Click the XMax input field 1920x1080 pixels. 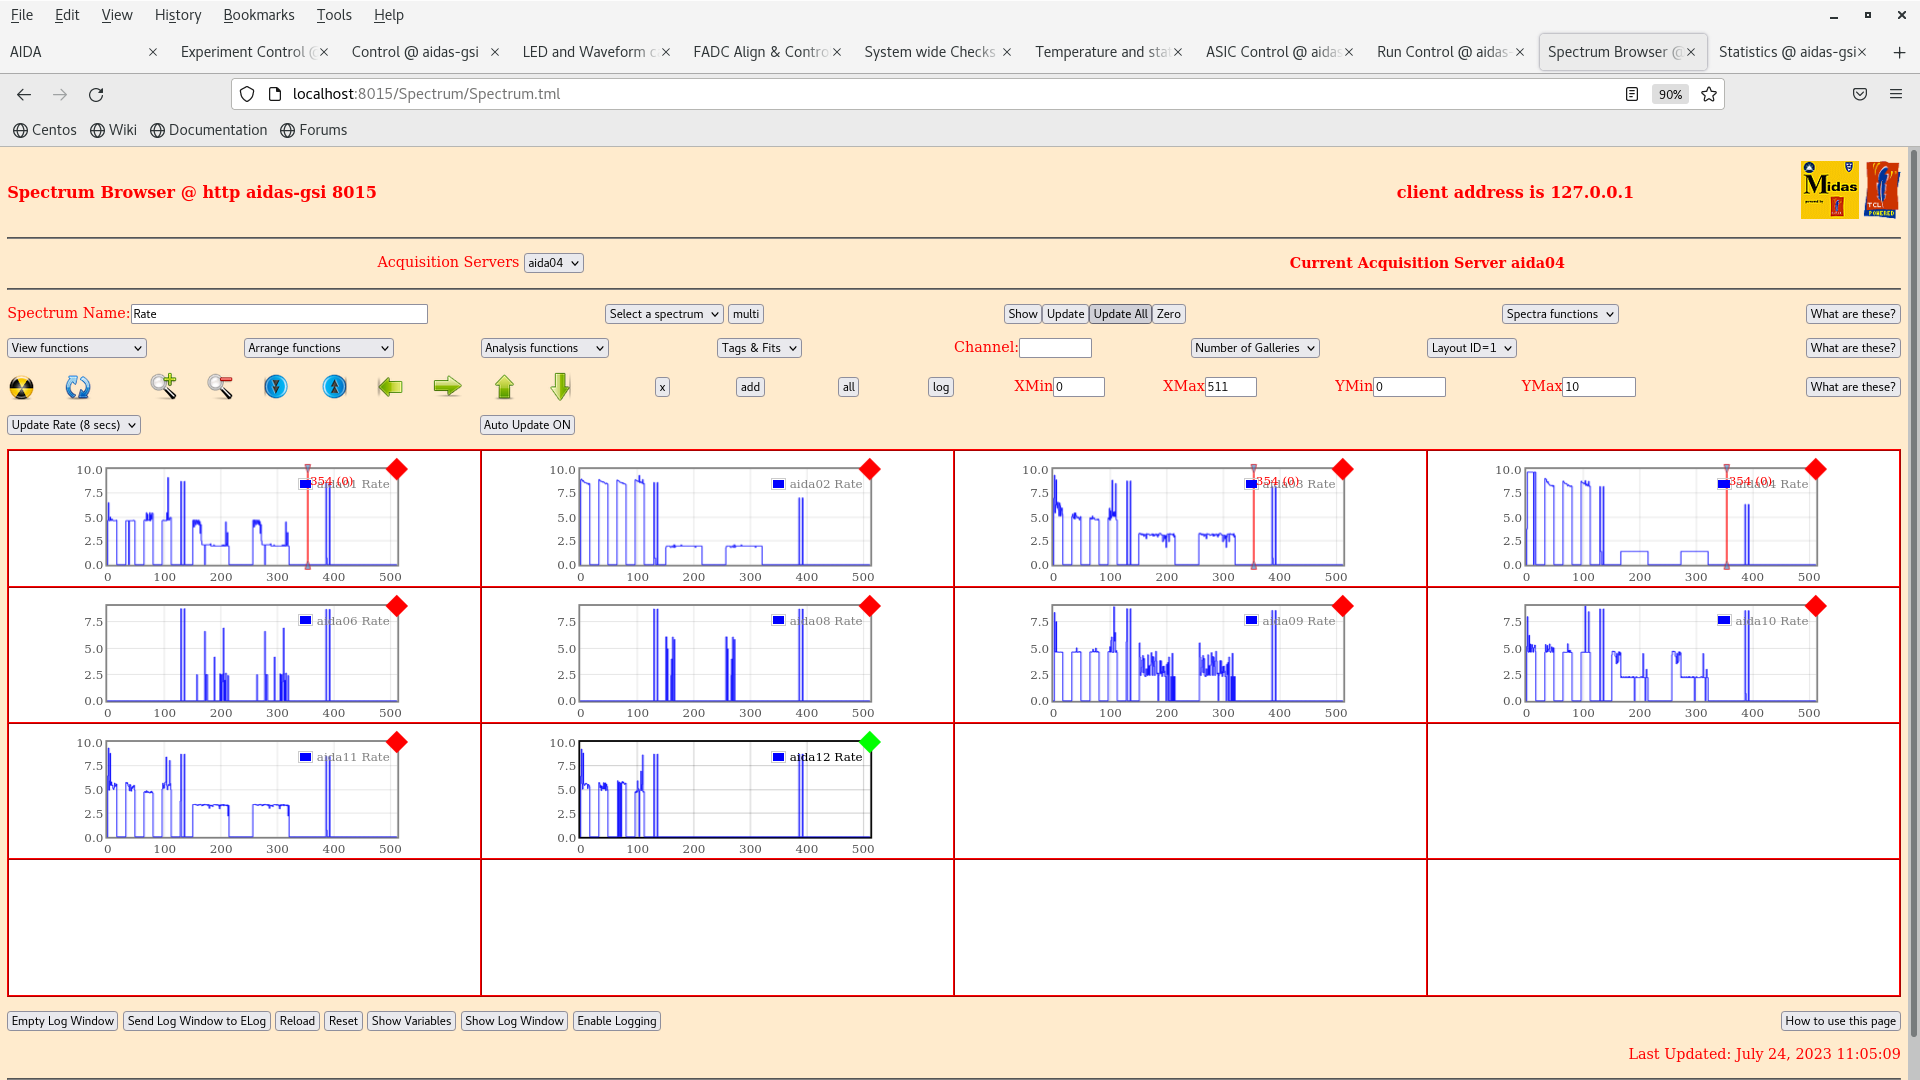pos(1230,387)
